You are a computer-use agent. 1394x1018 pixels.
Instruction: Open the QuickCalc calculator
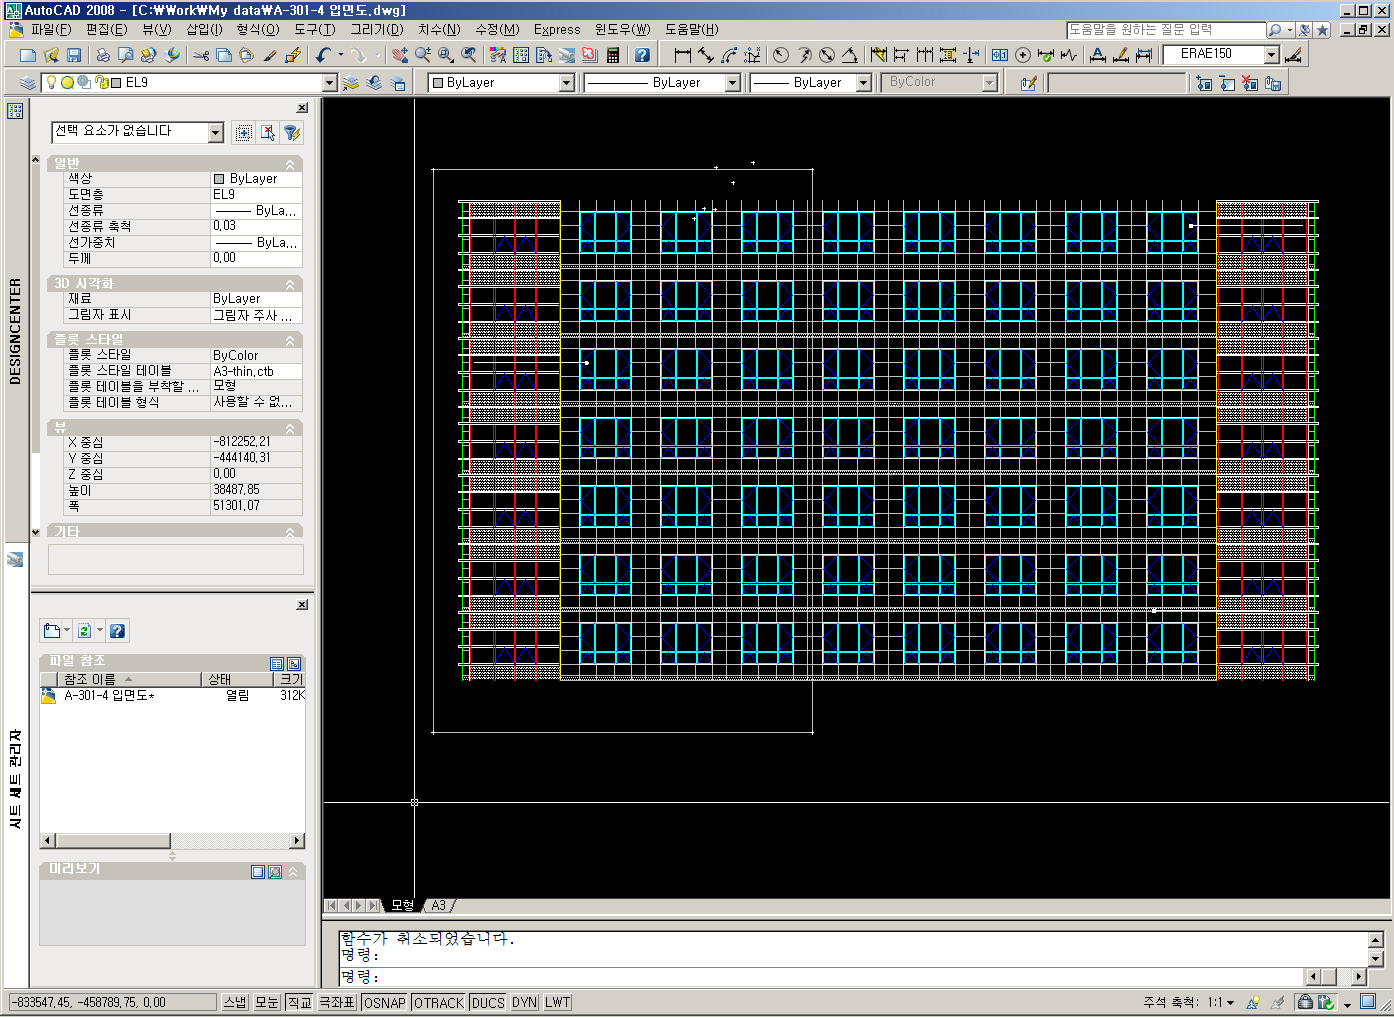tap(613, 55)
